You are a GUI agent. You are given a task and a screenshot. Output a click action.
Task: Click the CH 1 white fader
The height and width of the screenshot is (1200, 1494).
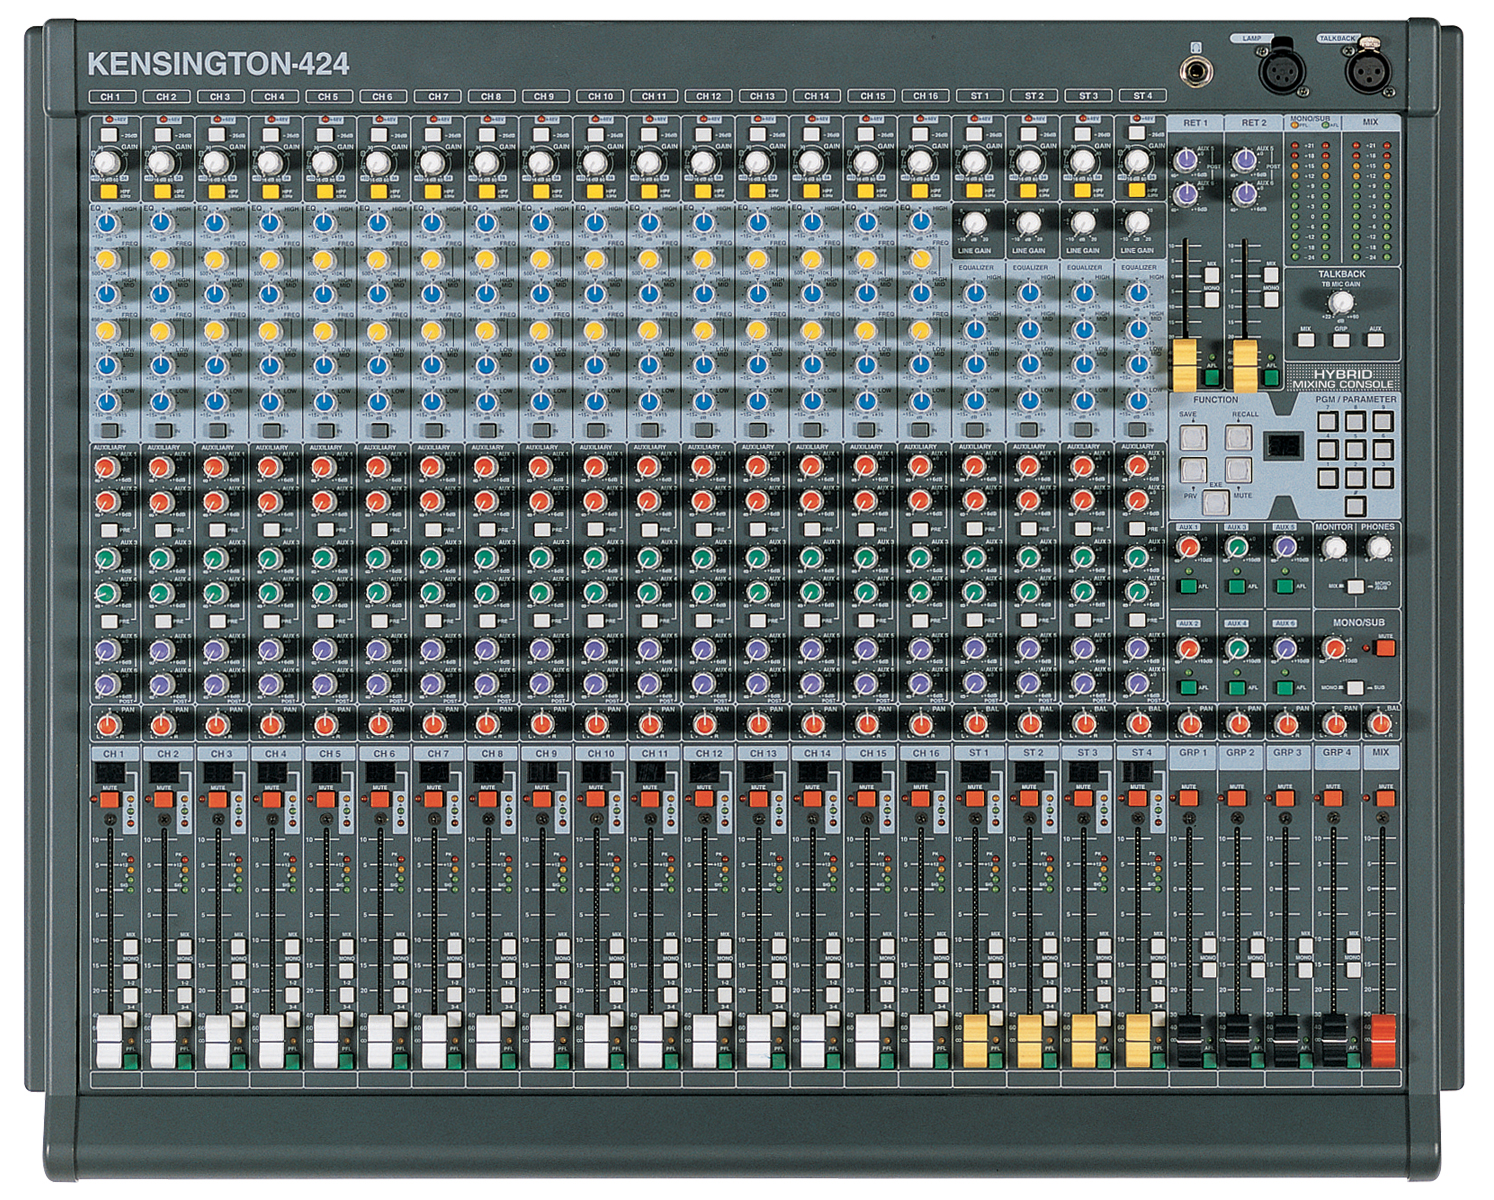click(x=108, y=1040)
